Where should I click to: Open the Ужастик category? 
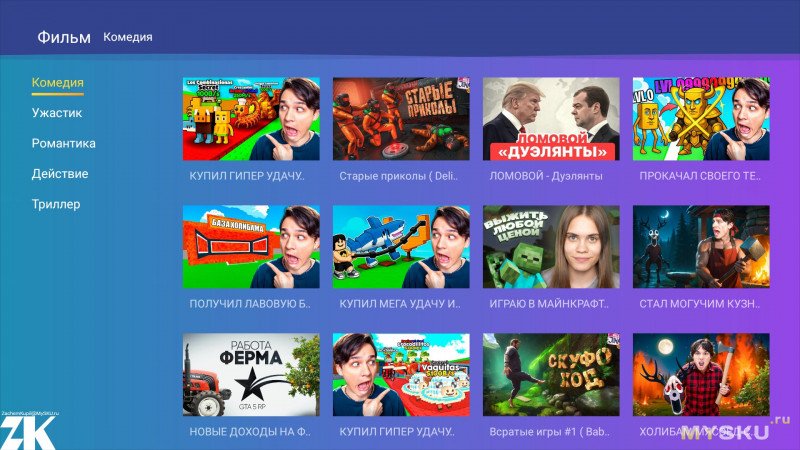(57, 113)
